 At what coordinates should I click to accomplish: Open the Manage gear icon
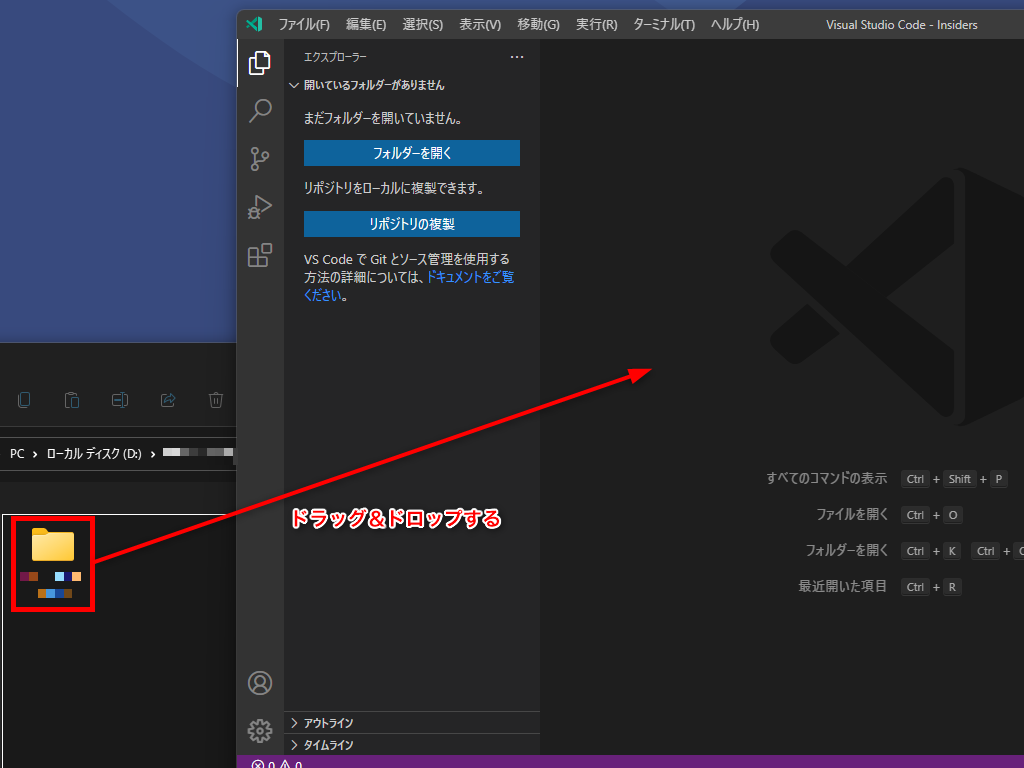pos(260,731)
